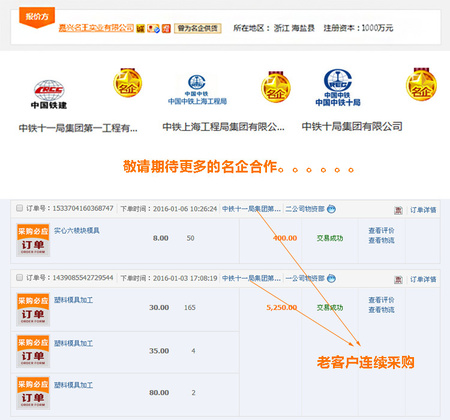Click 交易成功 status on the 400.00 order
Screen dimensions: 450x420
(x=330, y=238)
